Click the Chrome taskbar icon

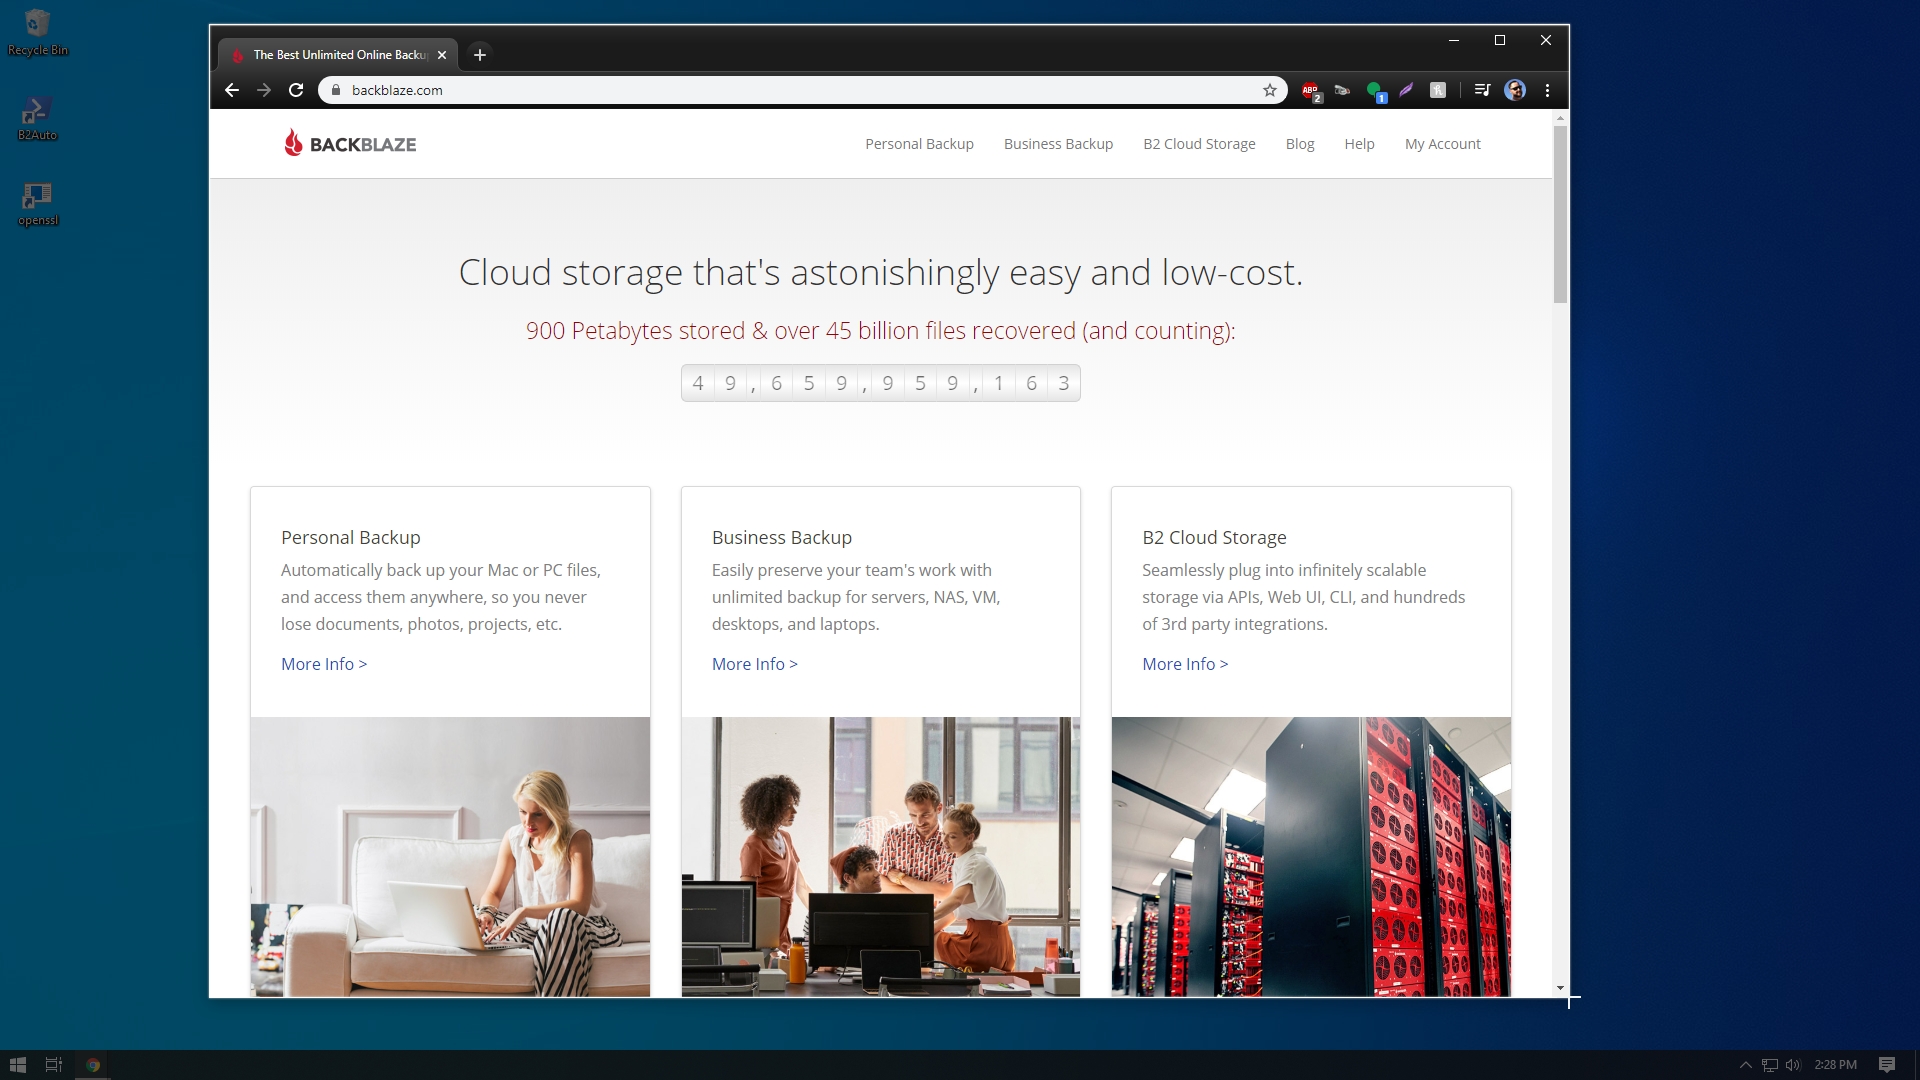tap(93, 1065)
